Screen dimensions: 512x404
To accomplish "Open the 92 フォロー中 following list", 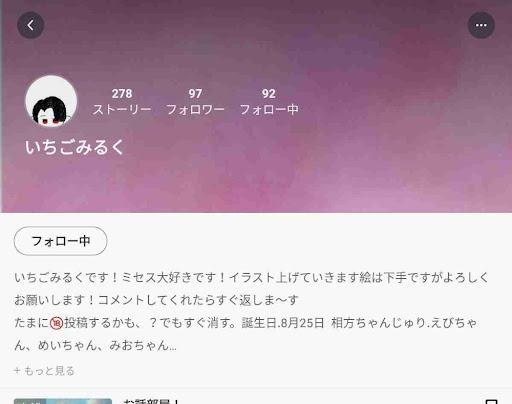I will [269, 102].
